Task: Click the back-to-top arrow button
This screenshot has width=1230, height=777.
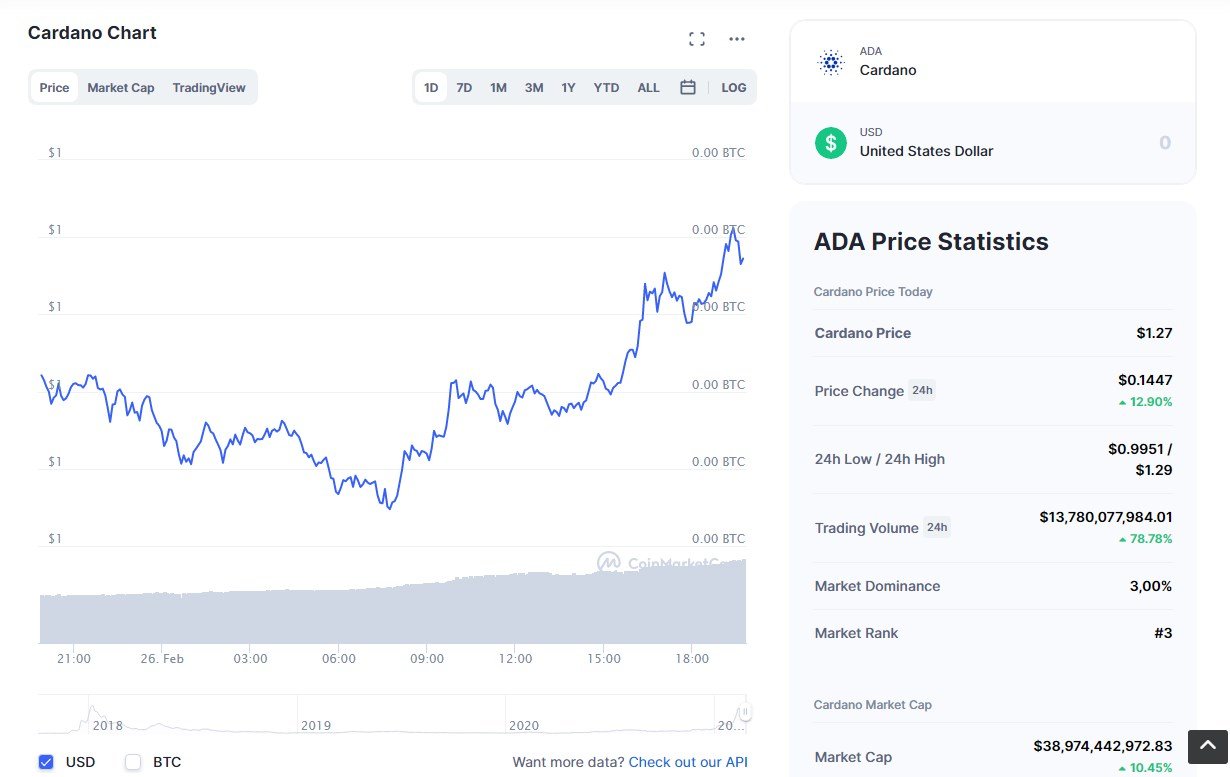Action: [1207, 746]
